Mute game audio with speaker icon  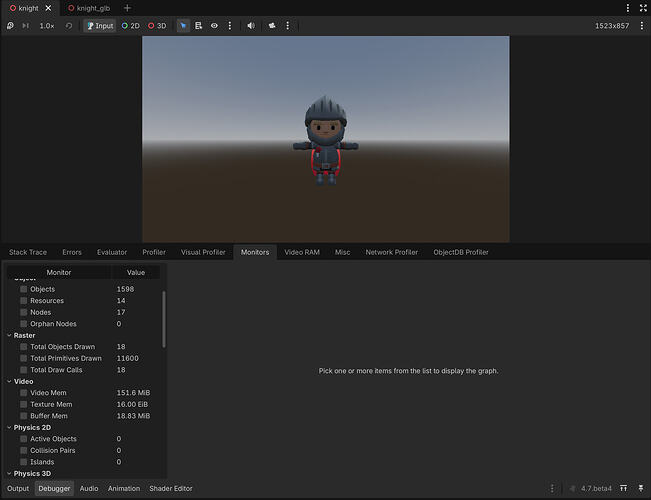pyautogui.click(x=251, y=26)
